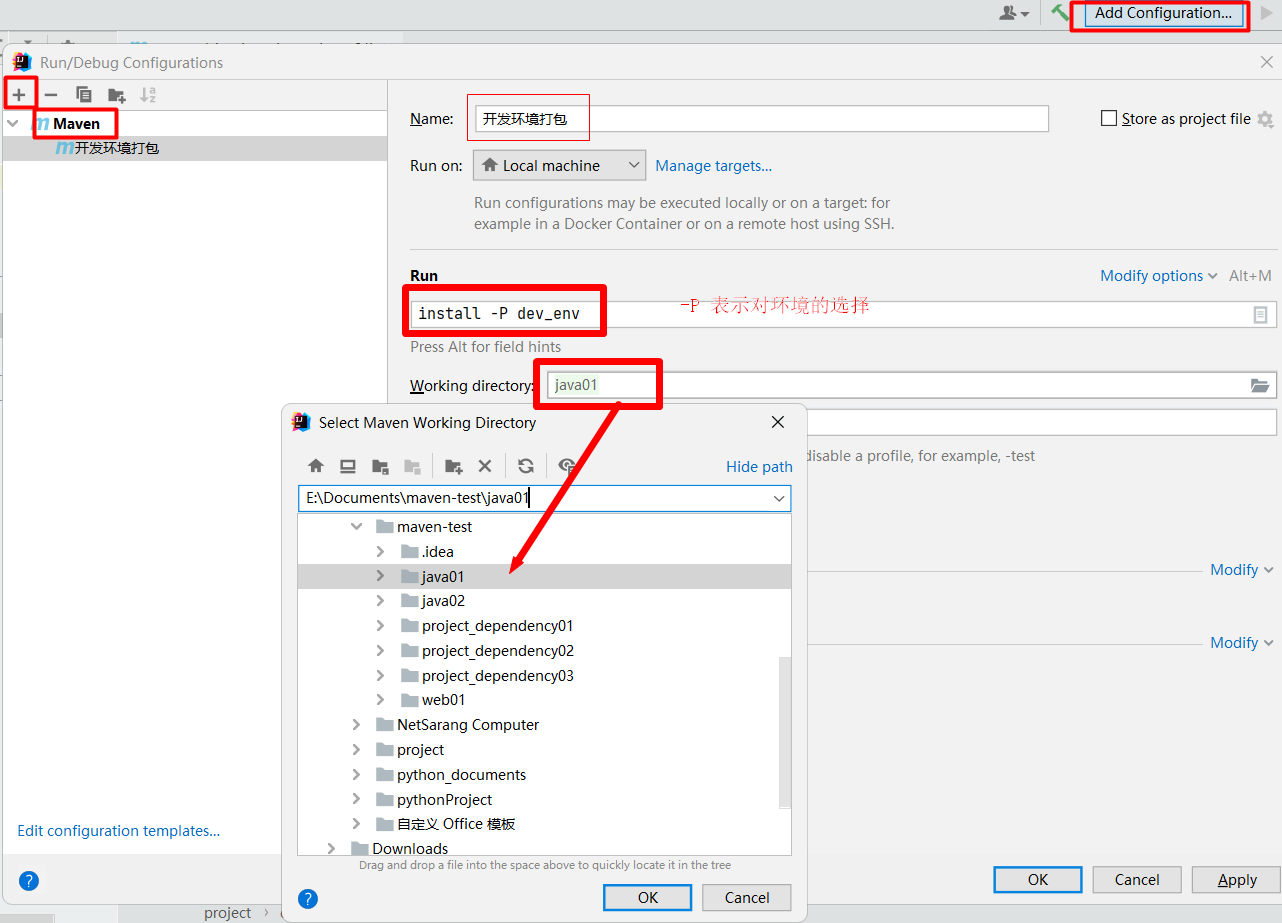This screenshot has height=923, width=1282.
Task: Collapse the maven-test folder
Action: point(356,527)
